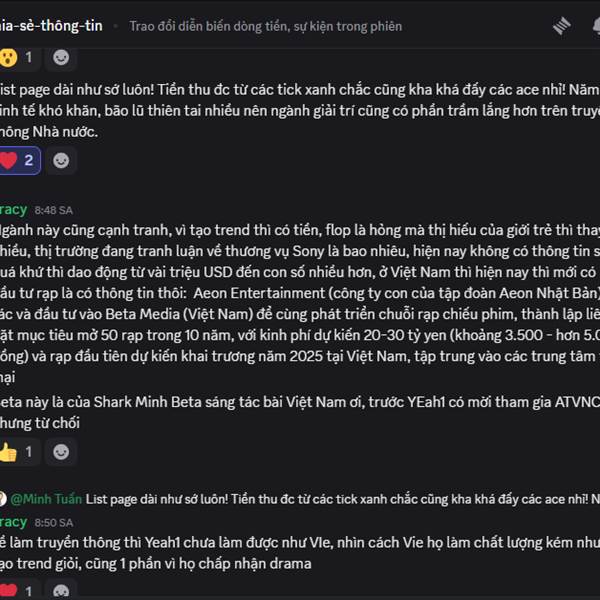
Task: Click the message mentioning Aeon Entertainment
Action: (300, 293)
